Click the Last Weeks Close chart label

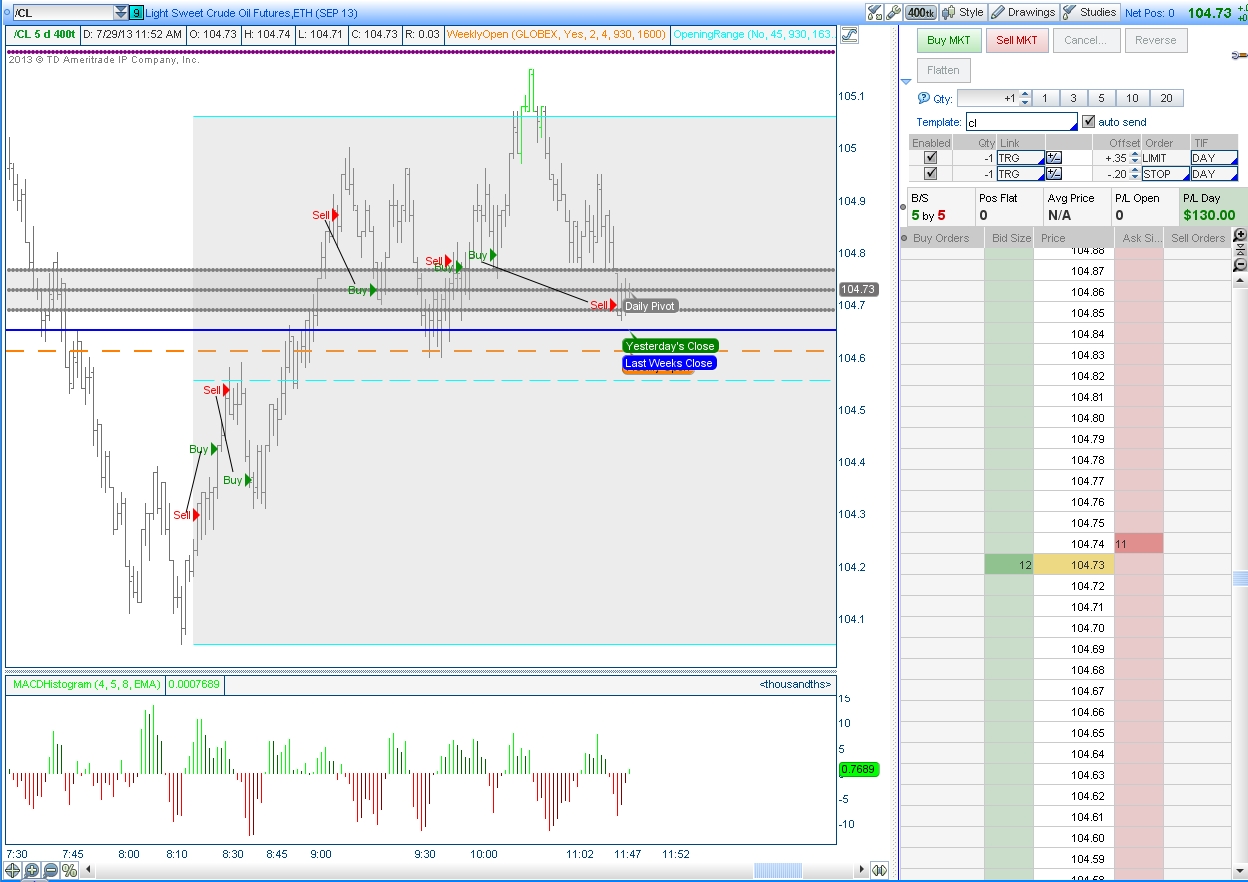tap(669, 363)
